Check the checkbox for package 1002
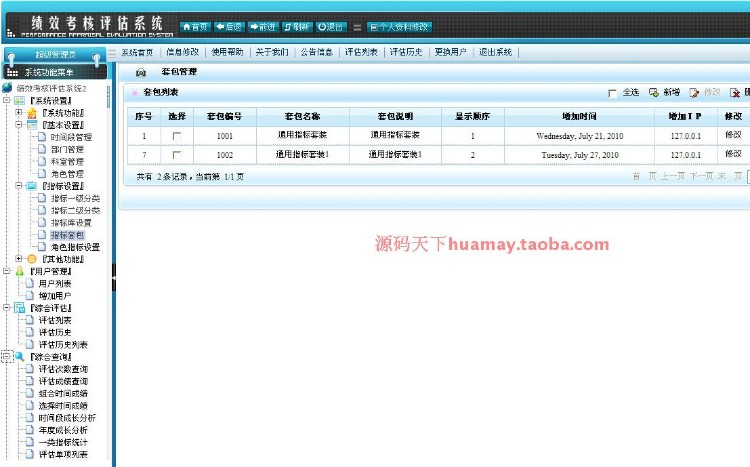Viewport: 750px width, 467px height. (176, 155)
